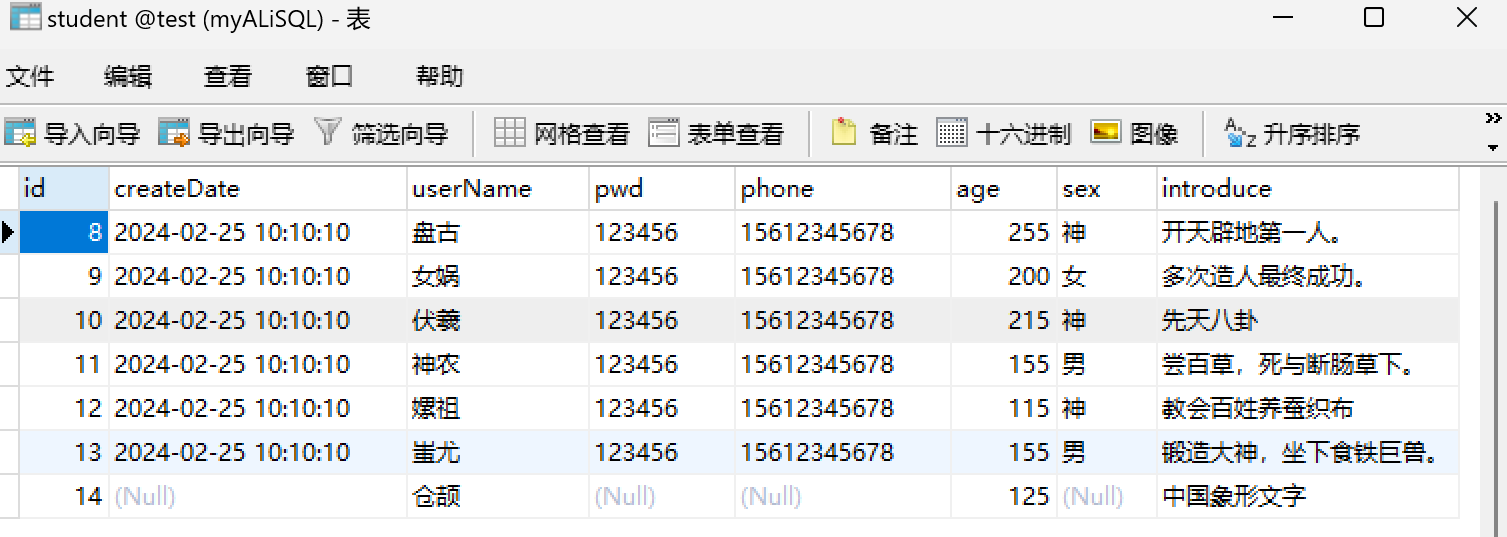Open the Window (窗口) menu
Viewport: 1507px width, 537px height.
pos(330,76)
